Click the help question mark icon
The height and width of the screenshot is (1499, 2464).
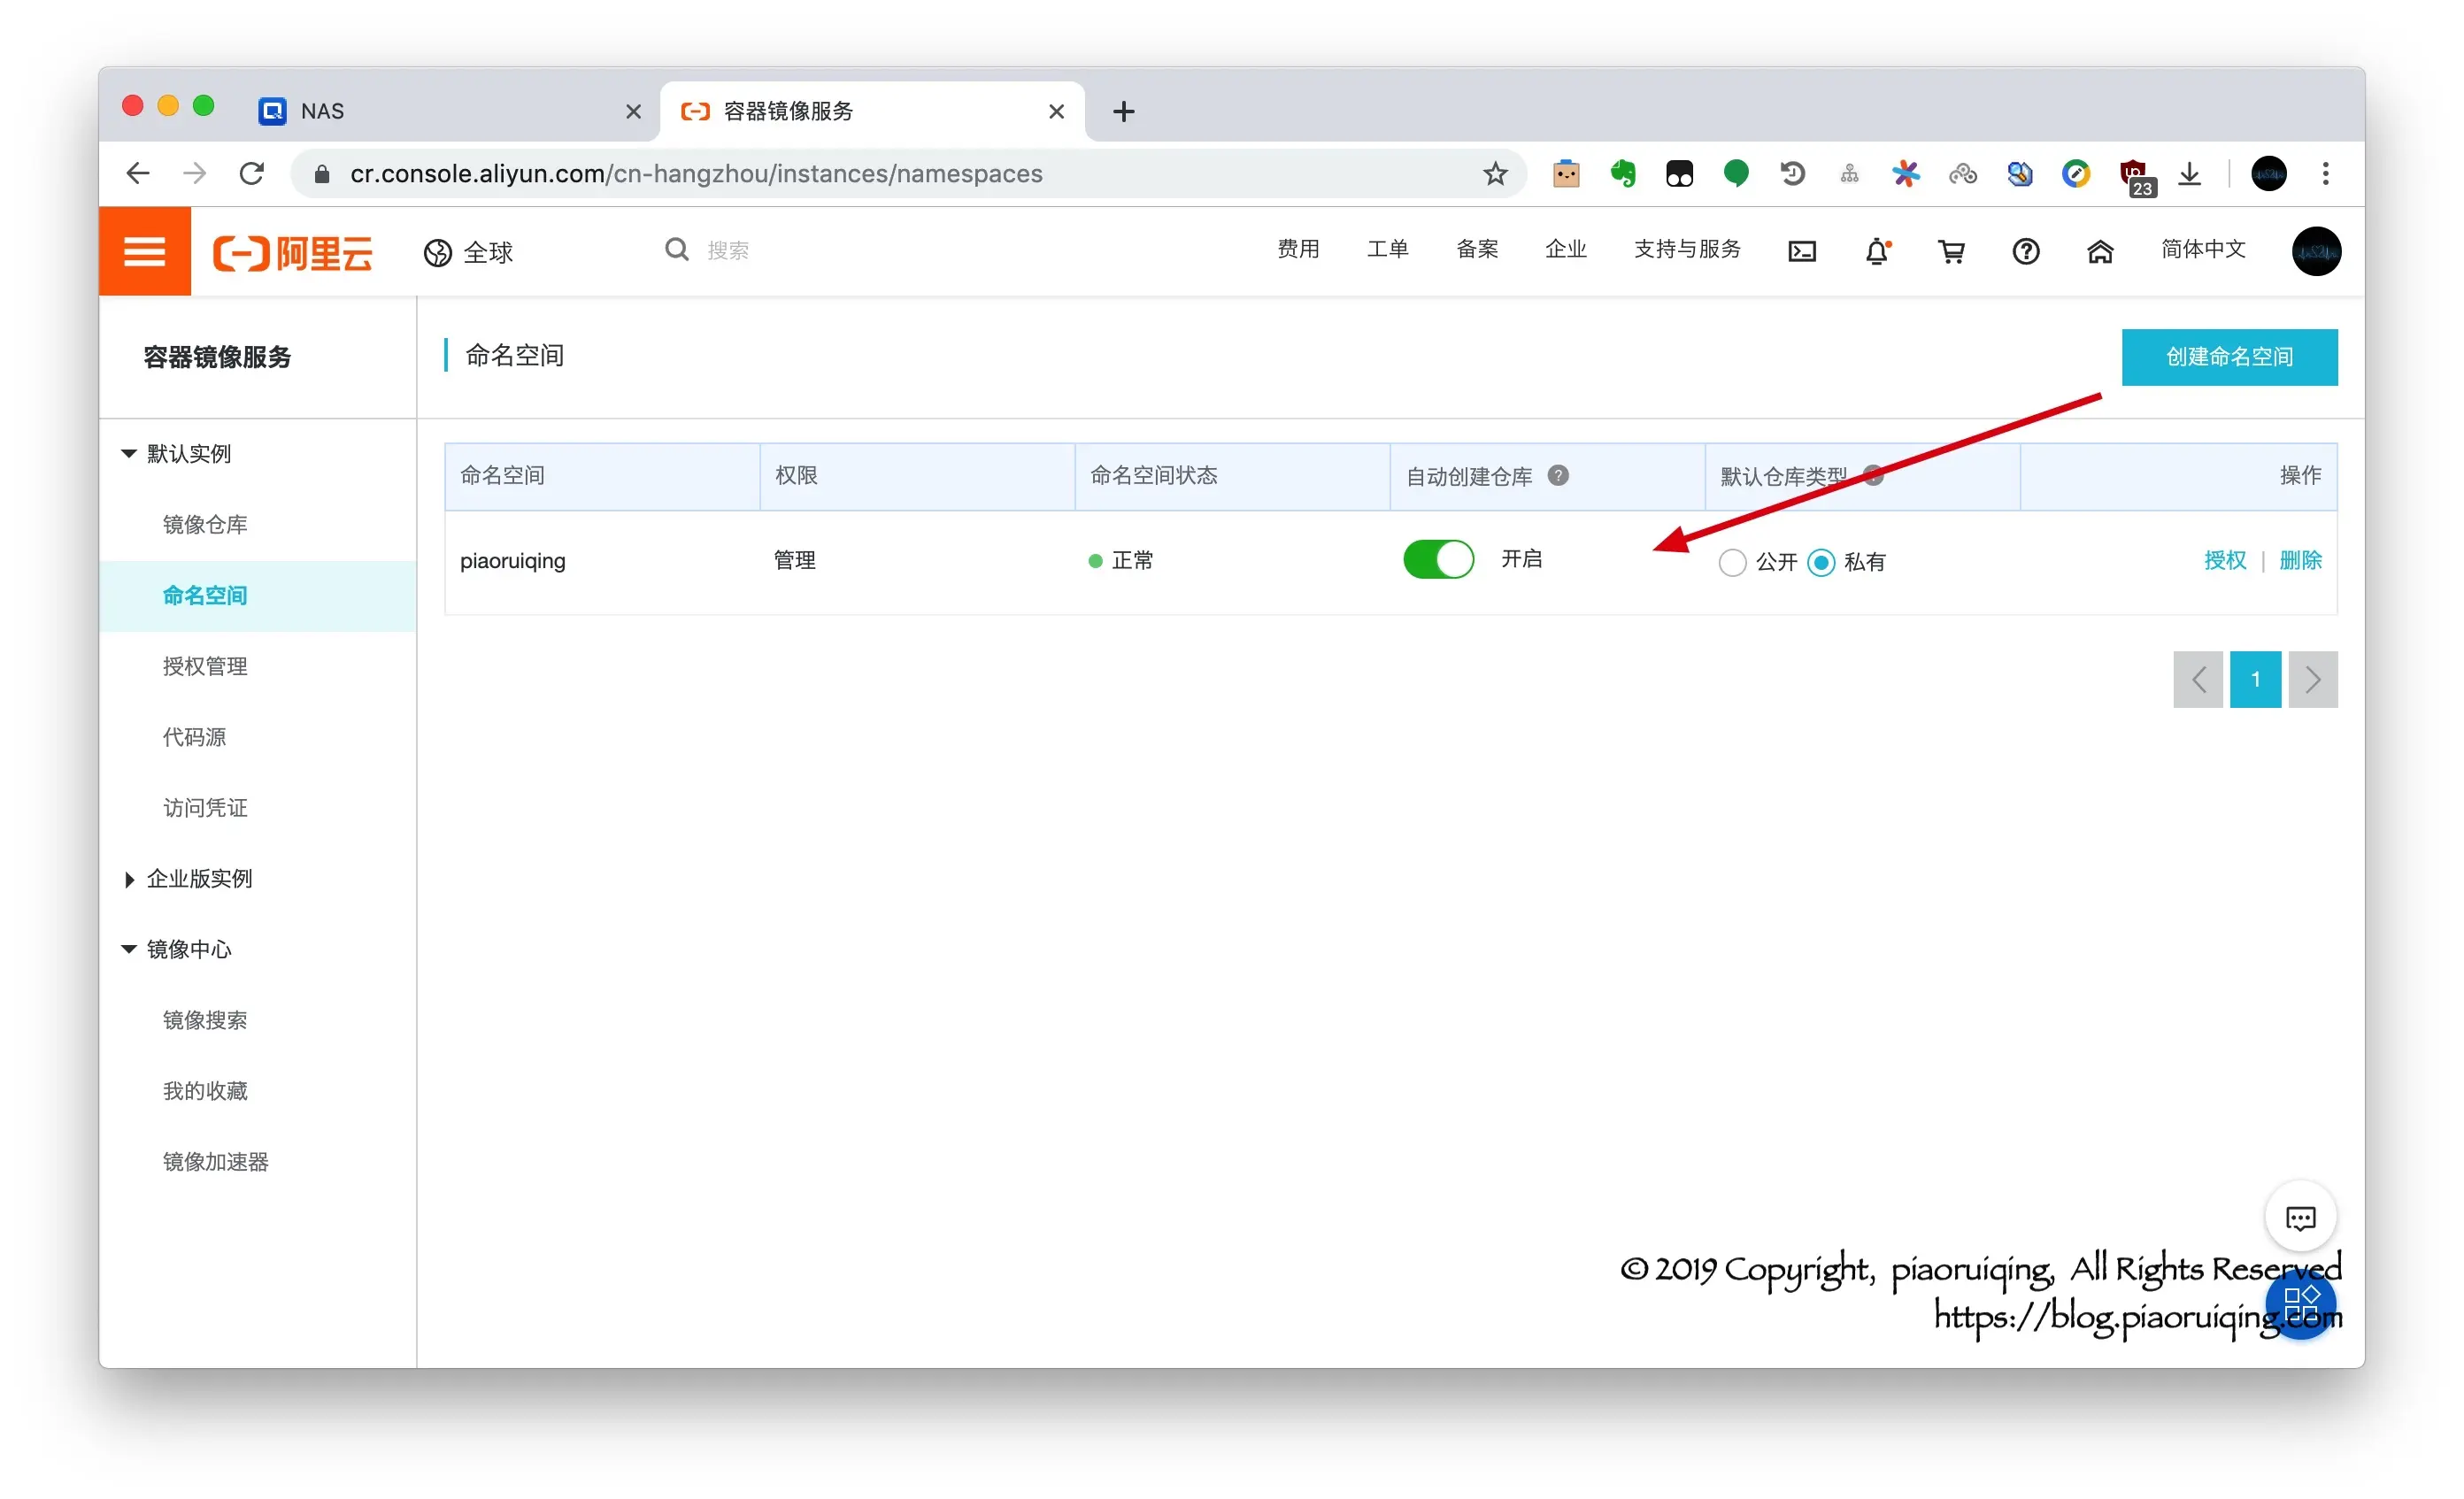tap(2025, 251)
